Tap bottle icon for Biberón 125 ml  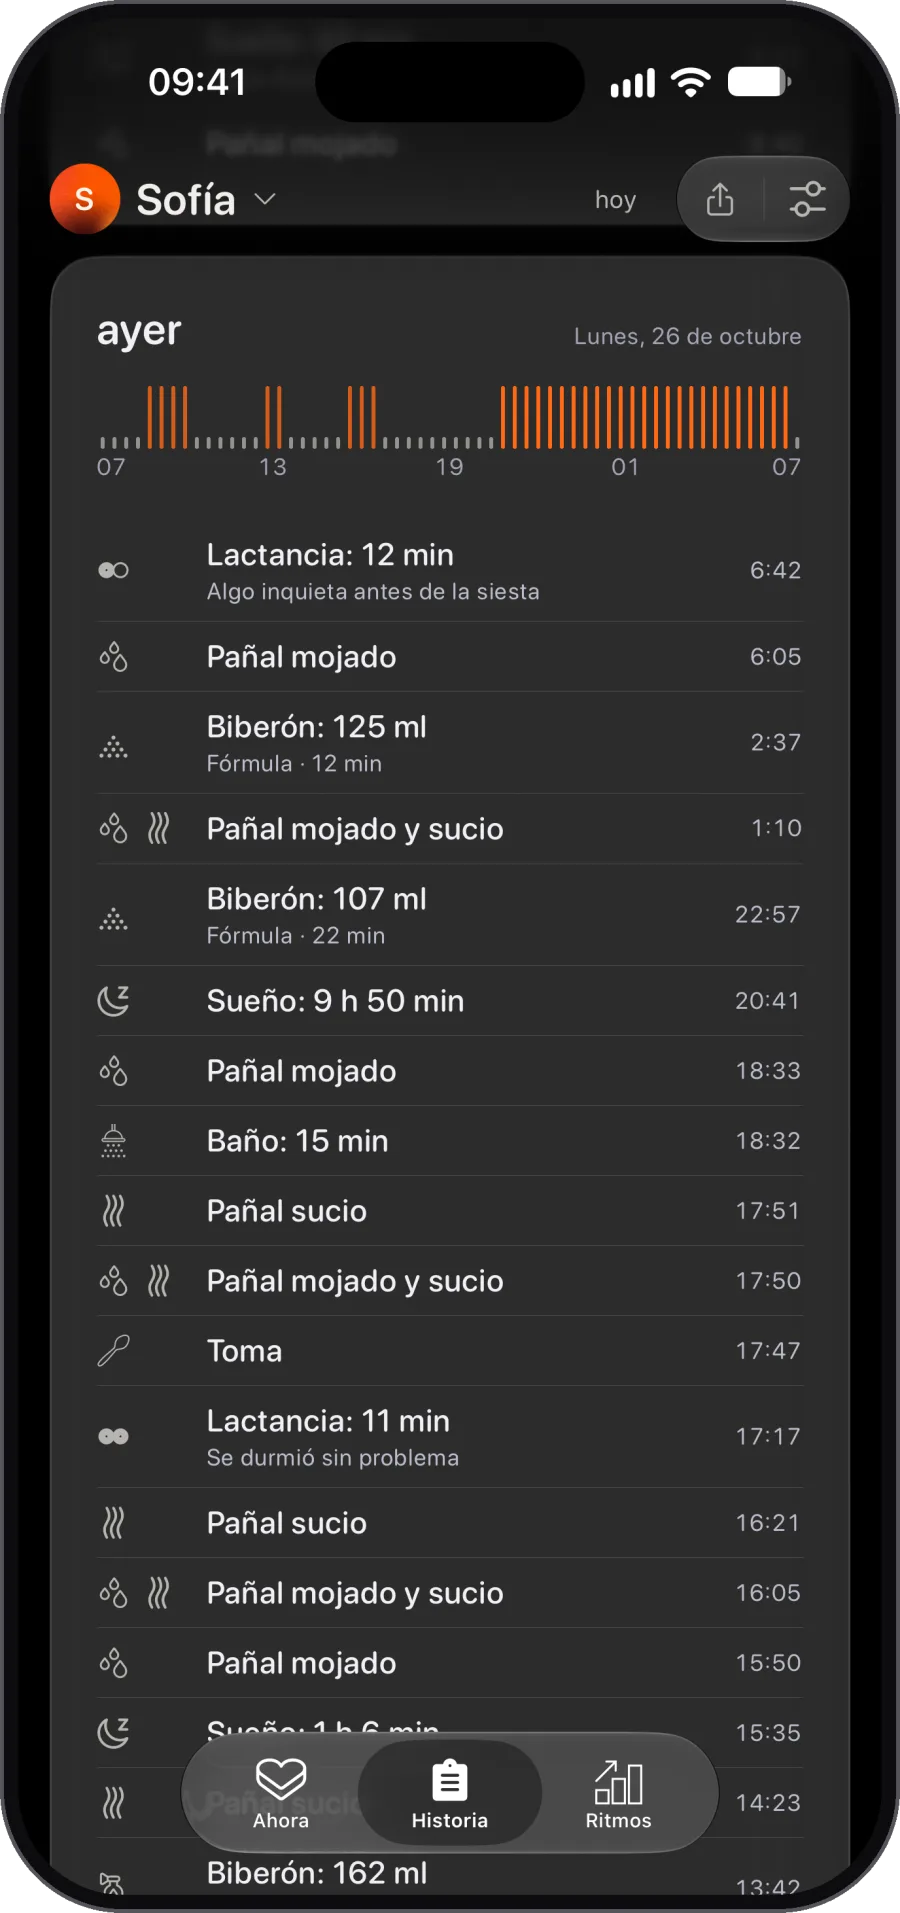tap(113, 743)
